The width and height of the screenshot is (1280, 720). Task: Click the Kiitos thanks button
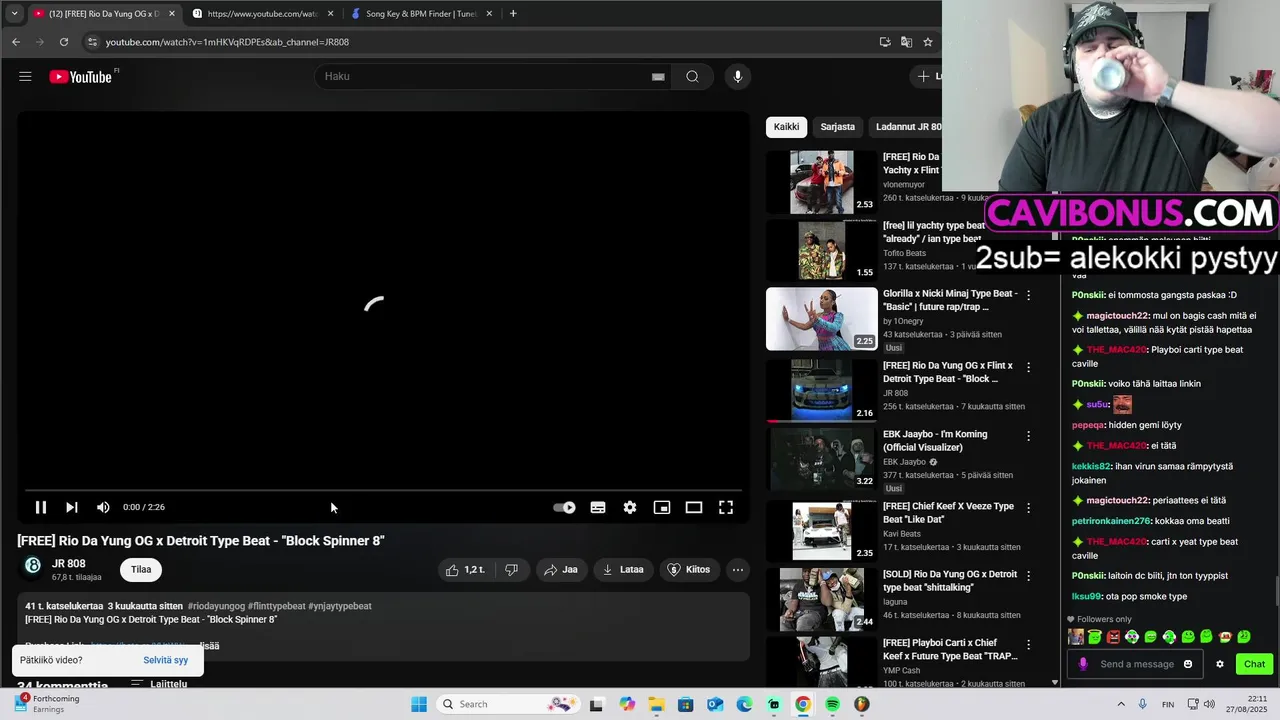coord(689,570)
